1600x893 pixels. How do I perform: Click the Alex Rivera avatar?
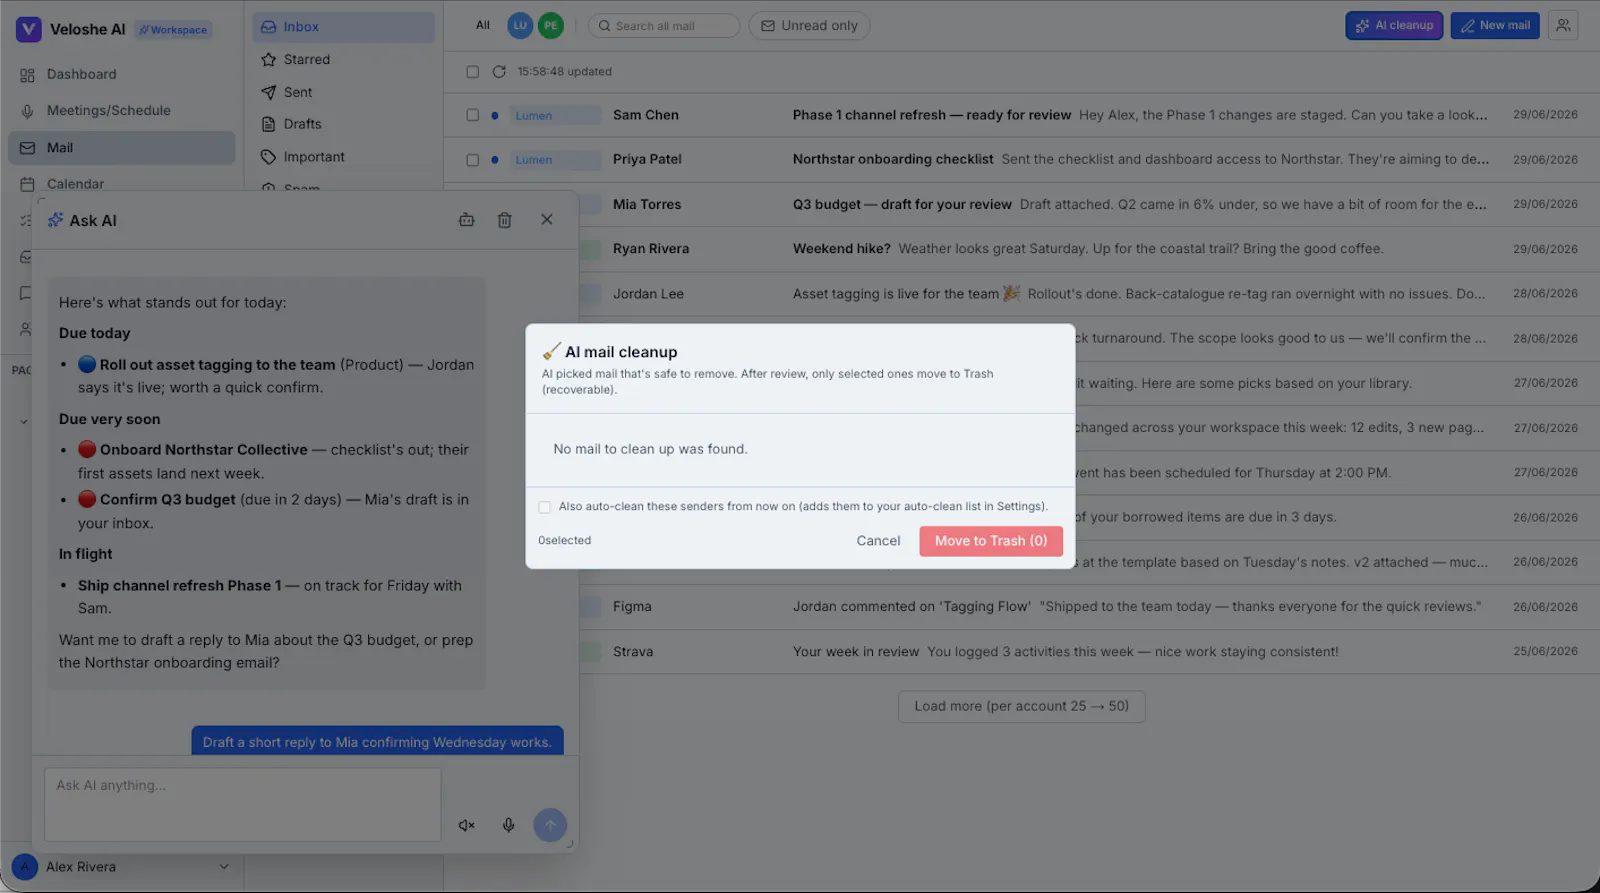coord(25,867)
